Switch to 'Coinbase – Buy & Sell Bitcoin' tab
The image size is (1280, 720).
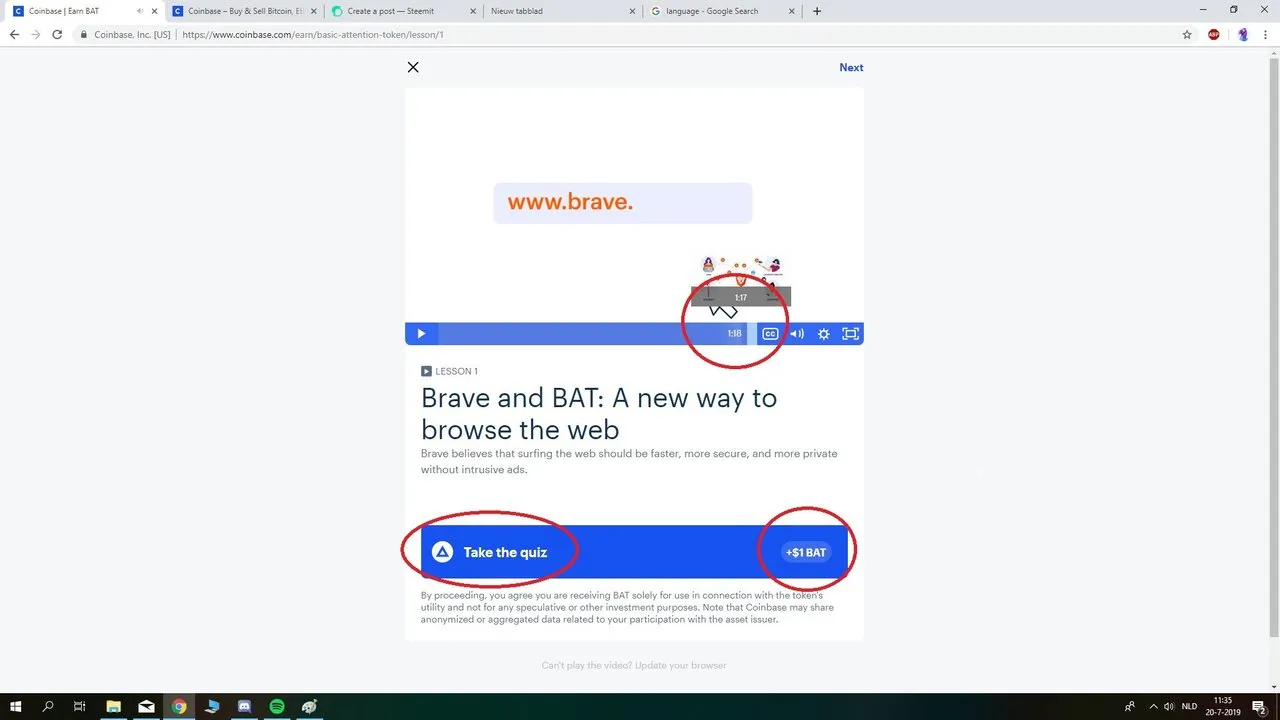(x=245, y=11)
